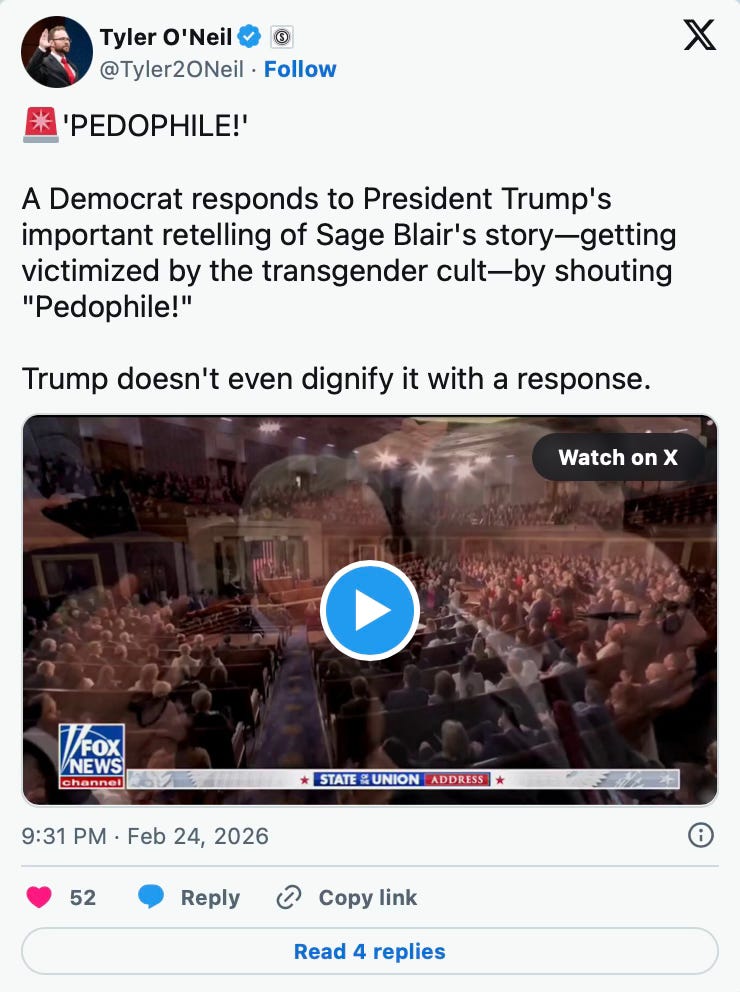740x992 pixels.
Task: Like the post with the heart icon
Action: point(39,897)
